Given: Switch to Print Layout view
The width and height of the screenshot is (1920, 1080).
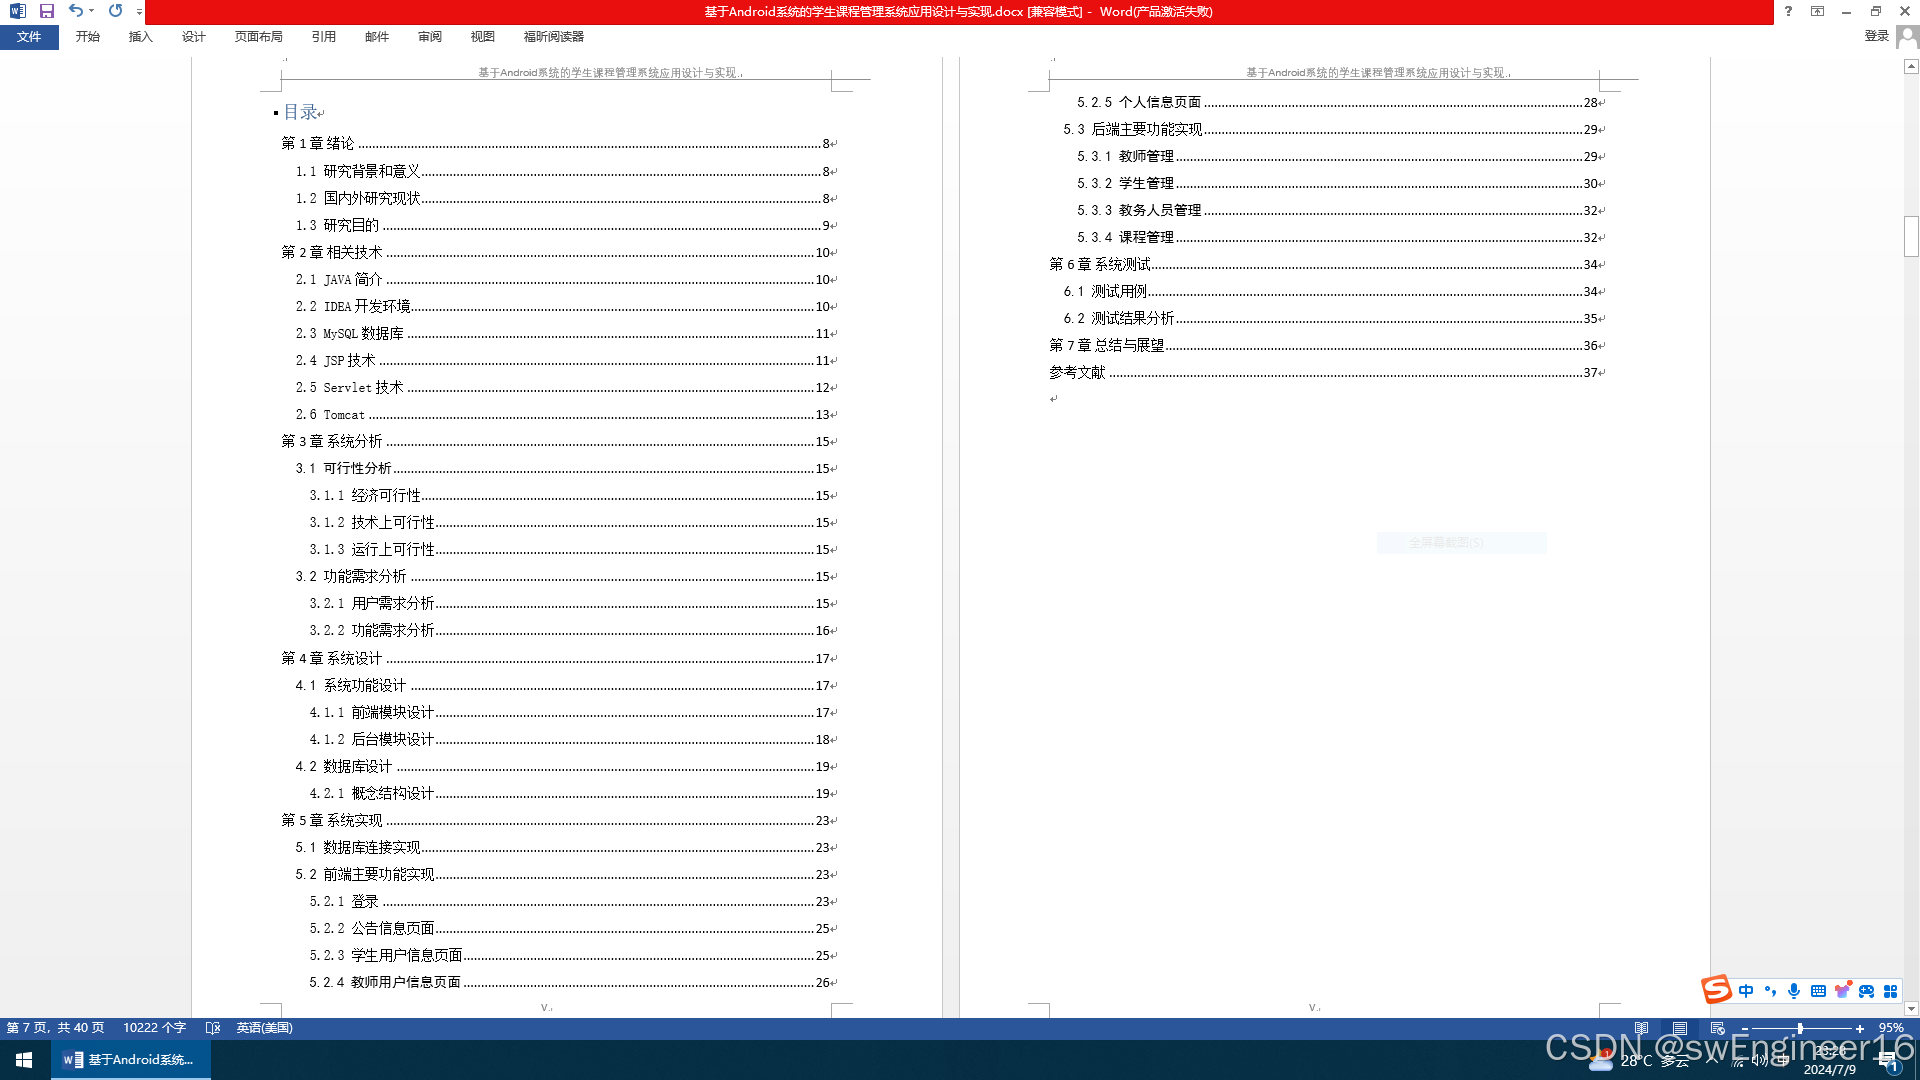Looking at the screenshot, I should tap(1680, 1028).
